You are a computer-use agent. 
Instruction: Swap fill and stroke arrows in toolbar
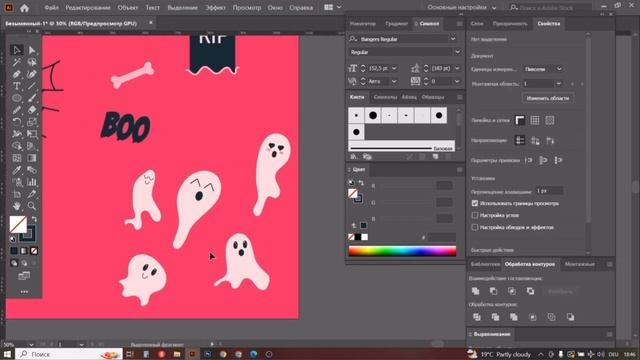[x=34, y=219]
